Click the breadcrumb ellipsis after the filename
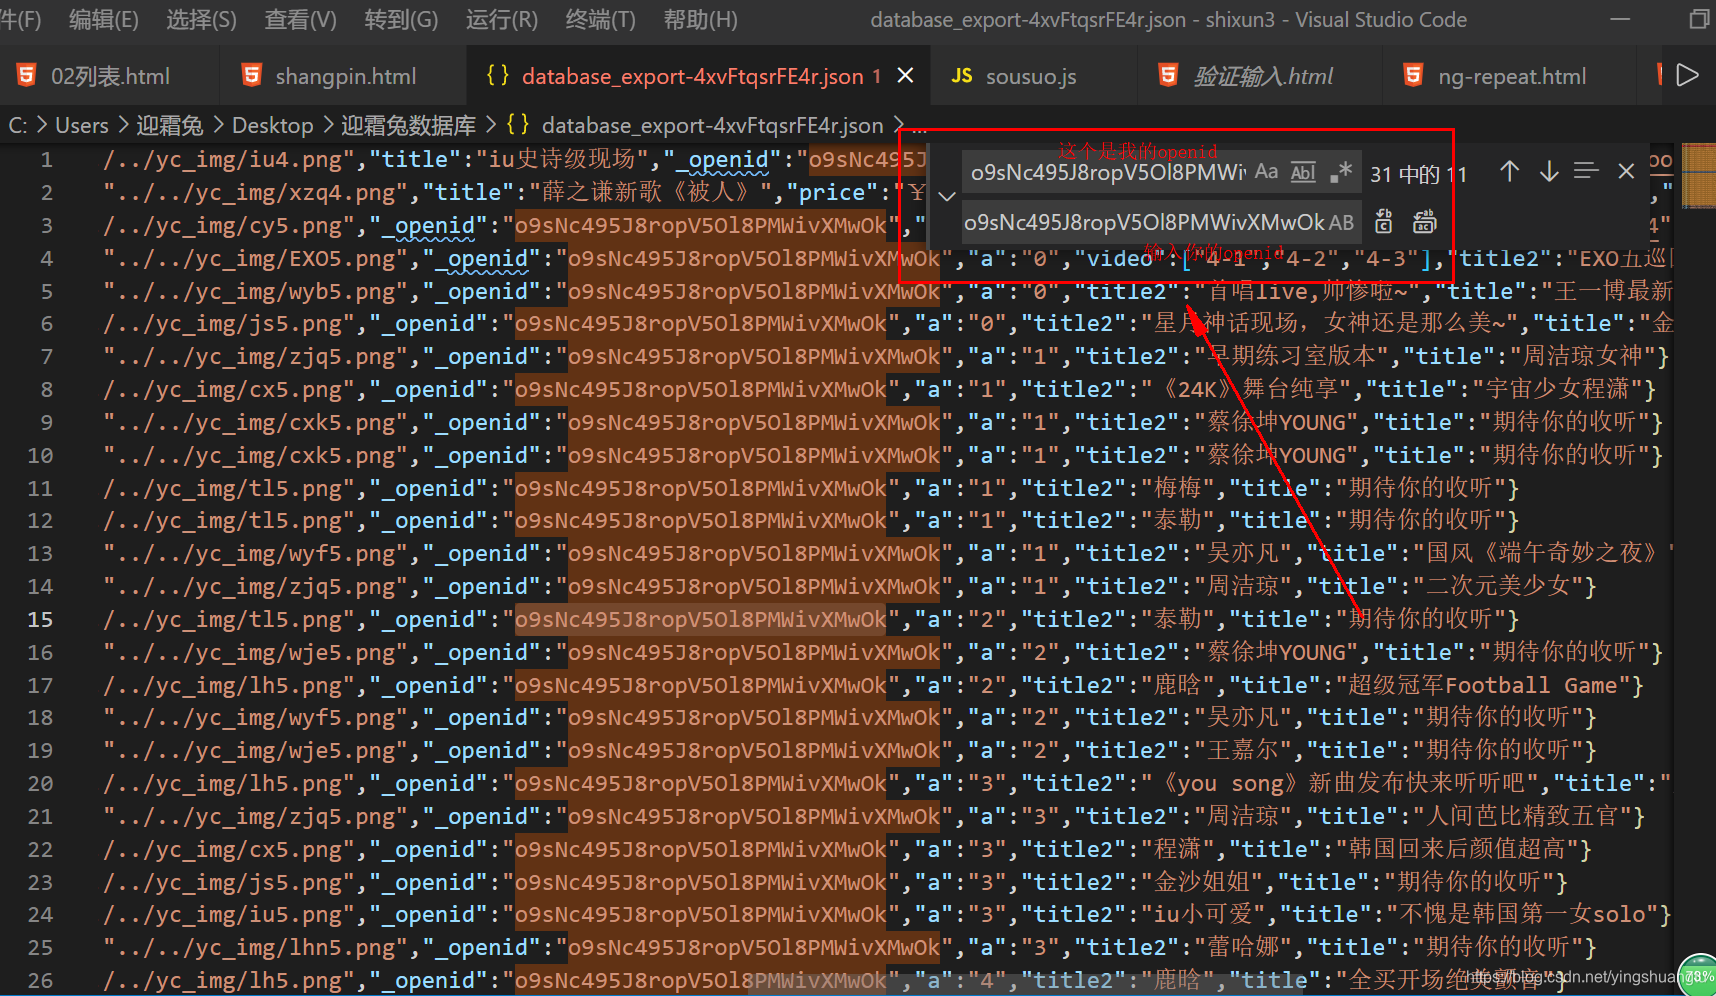Screen dimensions: 1716x996 pyautogui.click(x=919, y=128)
